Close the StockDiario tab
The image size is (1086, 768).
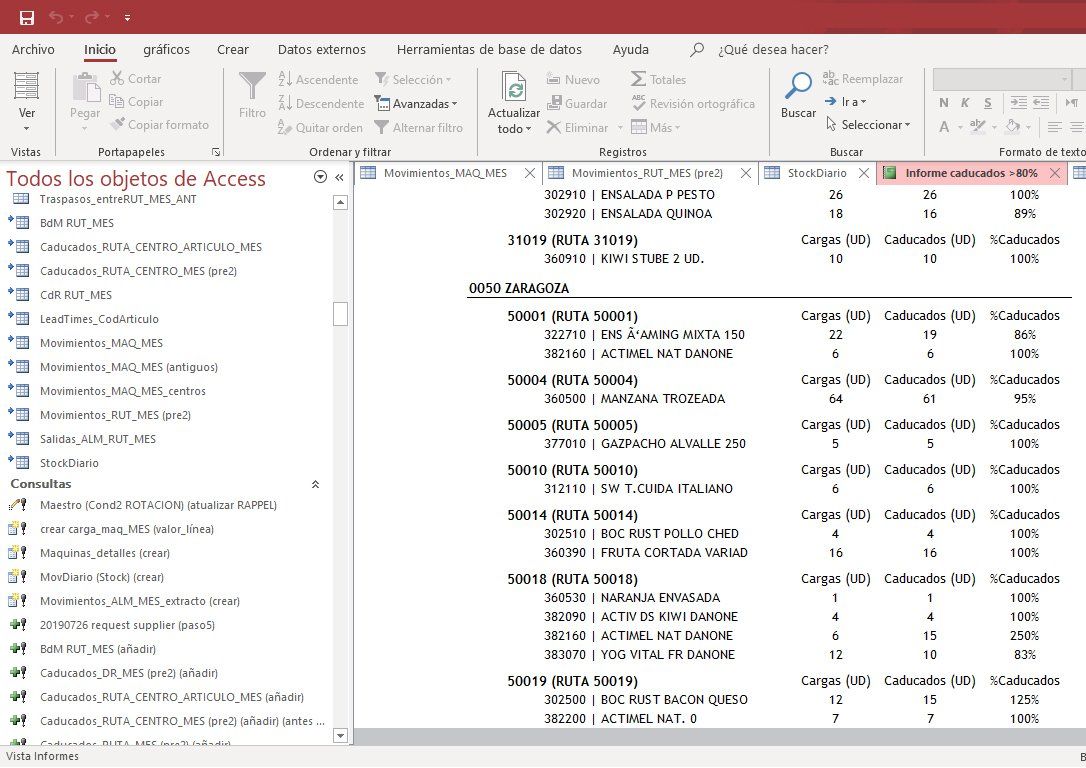864,173
